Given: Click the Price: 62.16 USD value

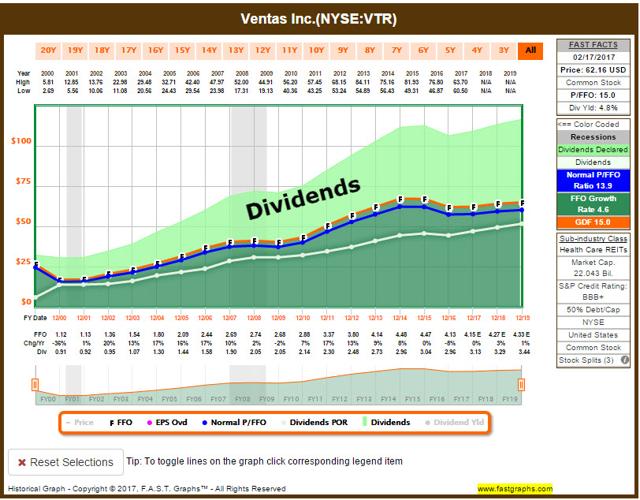Looking at the screenshot, I should (x=593, y=70).
